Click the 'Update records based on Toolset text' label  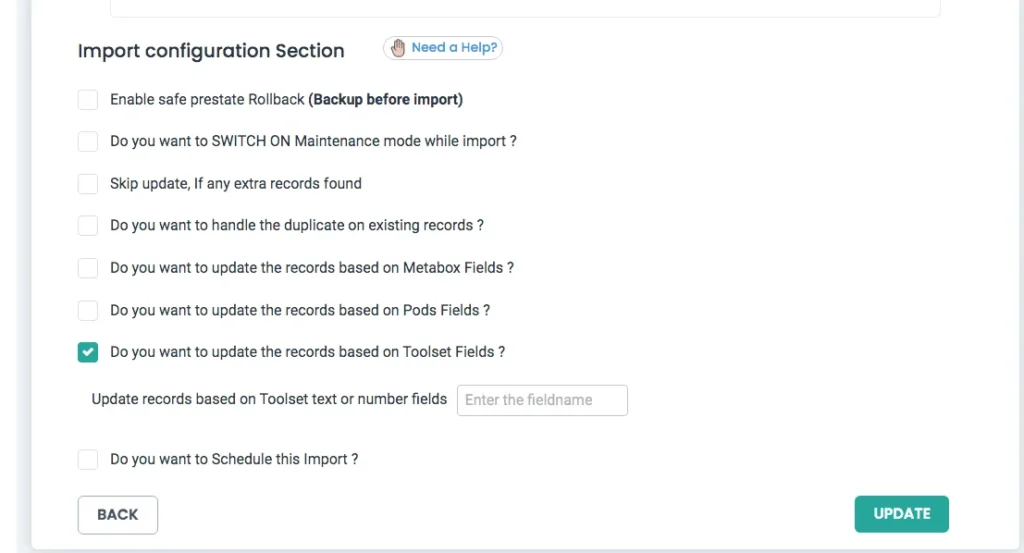(269, 399)
